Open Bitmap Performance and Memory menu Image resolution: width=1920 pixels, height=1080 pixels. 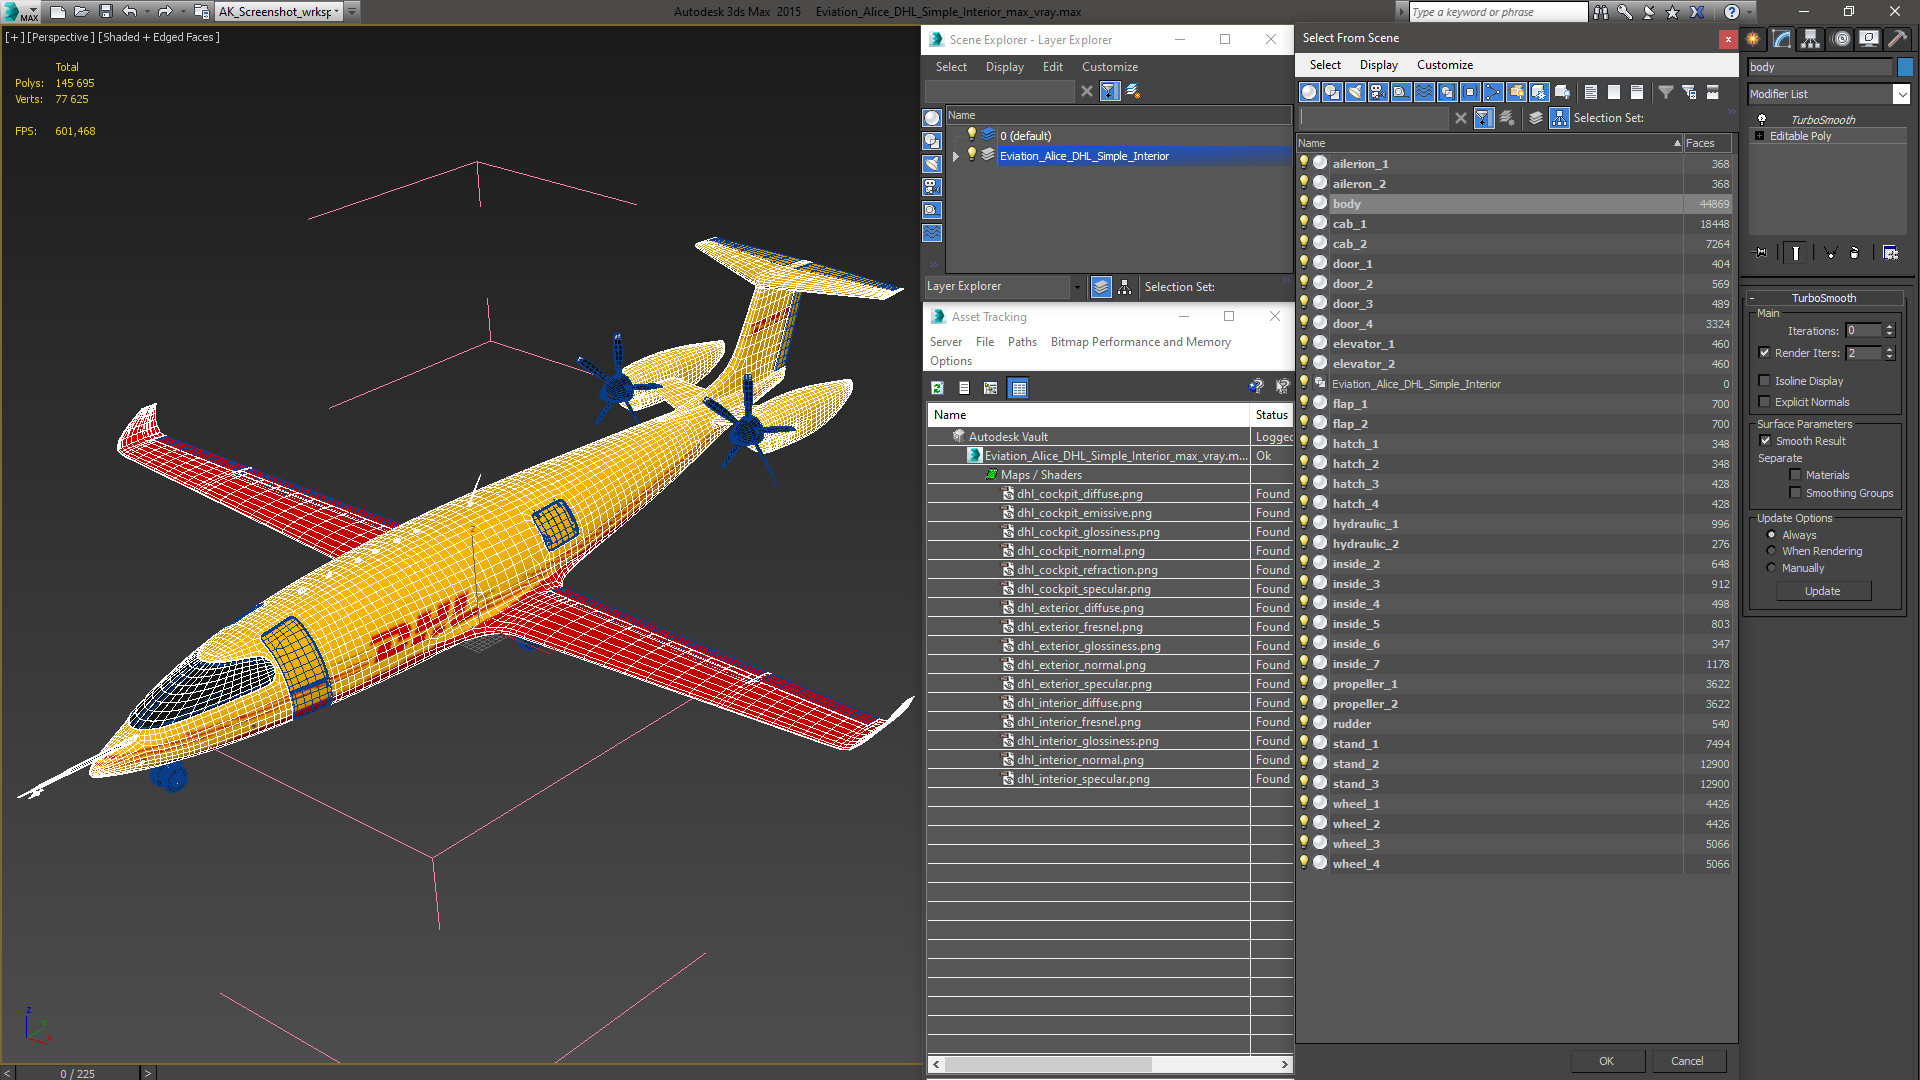click(1140, 342)
